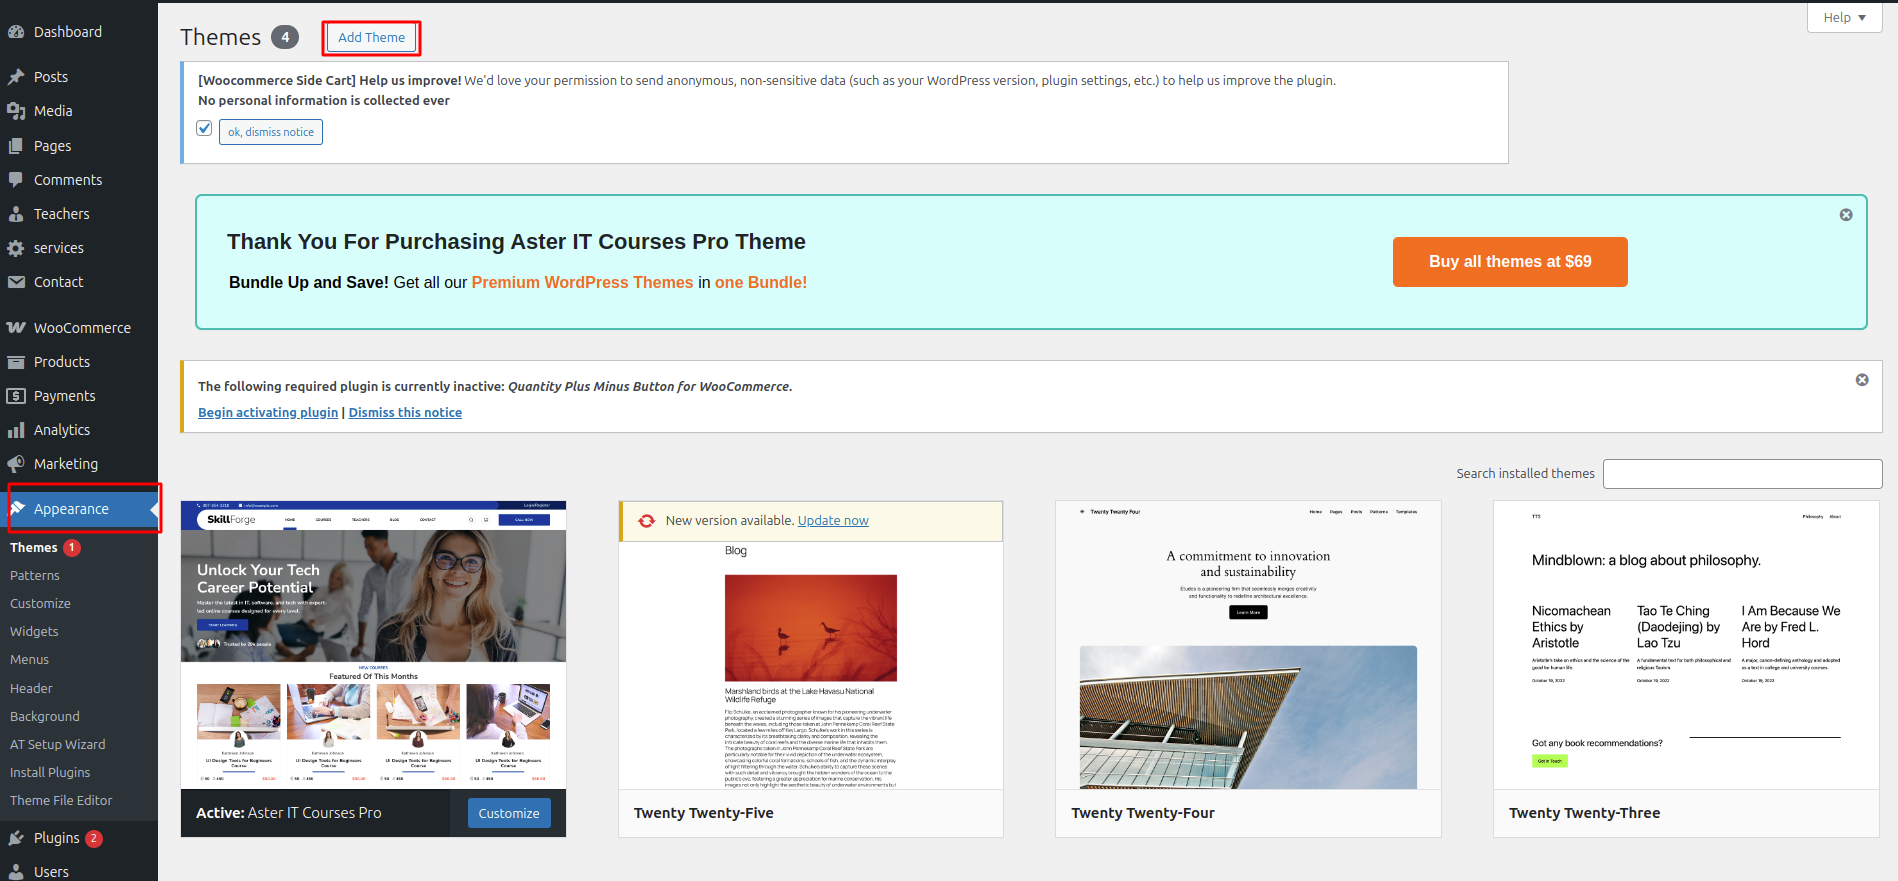Click the Contact envelope icon
The image size is (1898, 881).
[16, 282]
